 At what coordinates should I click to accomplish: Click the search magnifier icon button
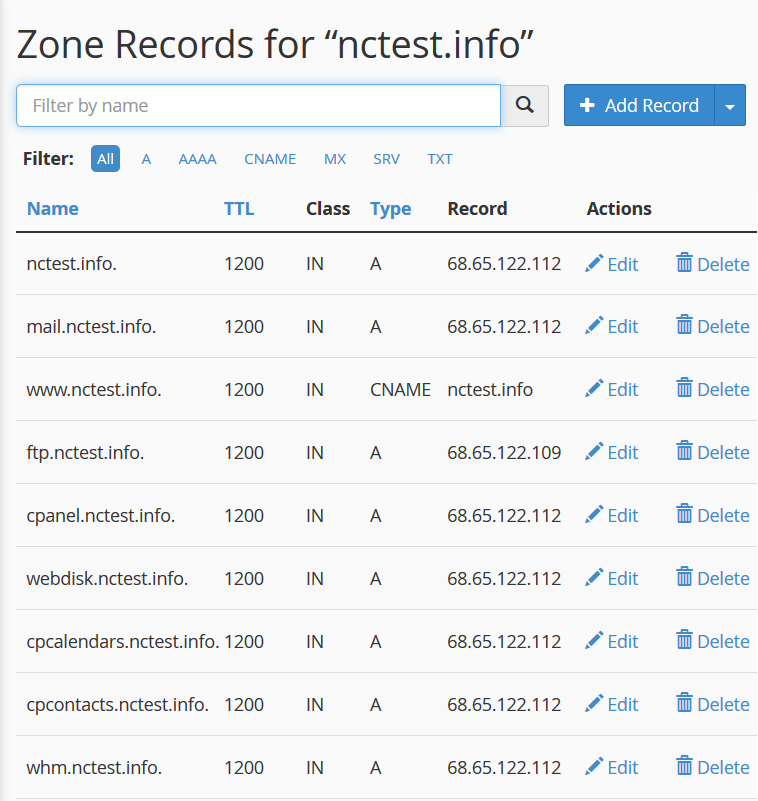525,105
